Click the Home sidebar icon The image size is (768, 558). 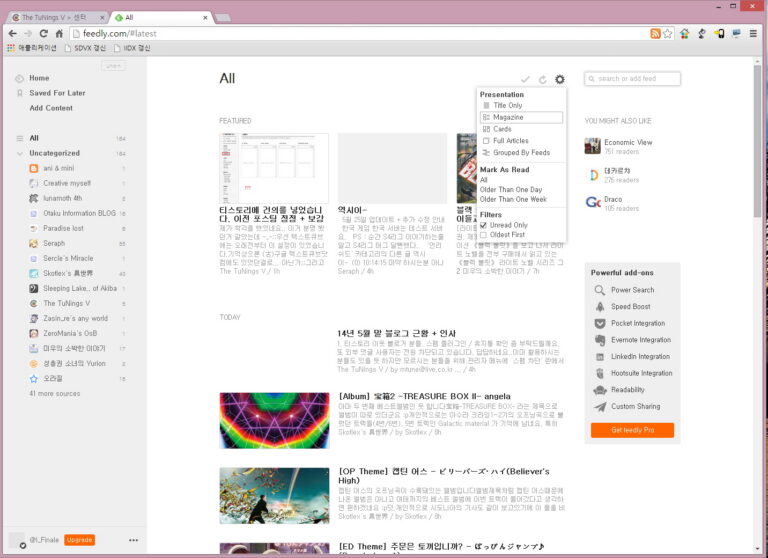pos(20,78)
